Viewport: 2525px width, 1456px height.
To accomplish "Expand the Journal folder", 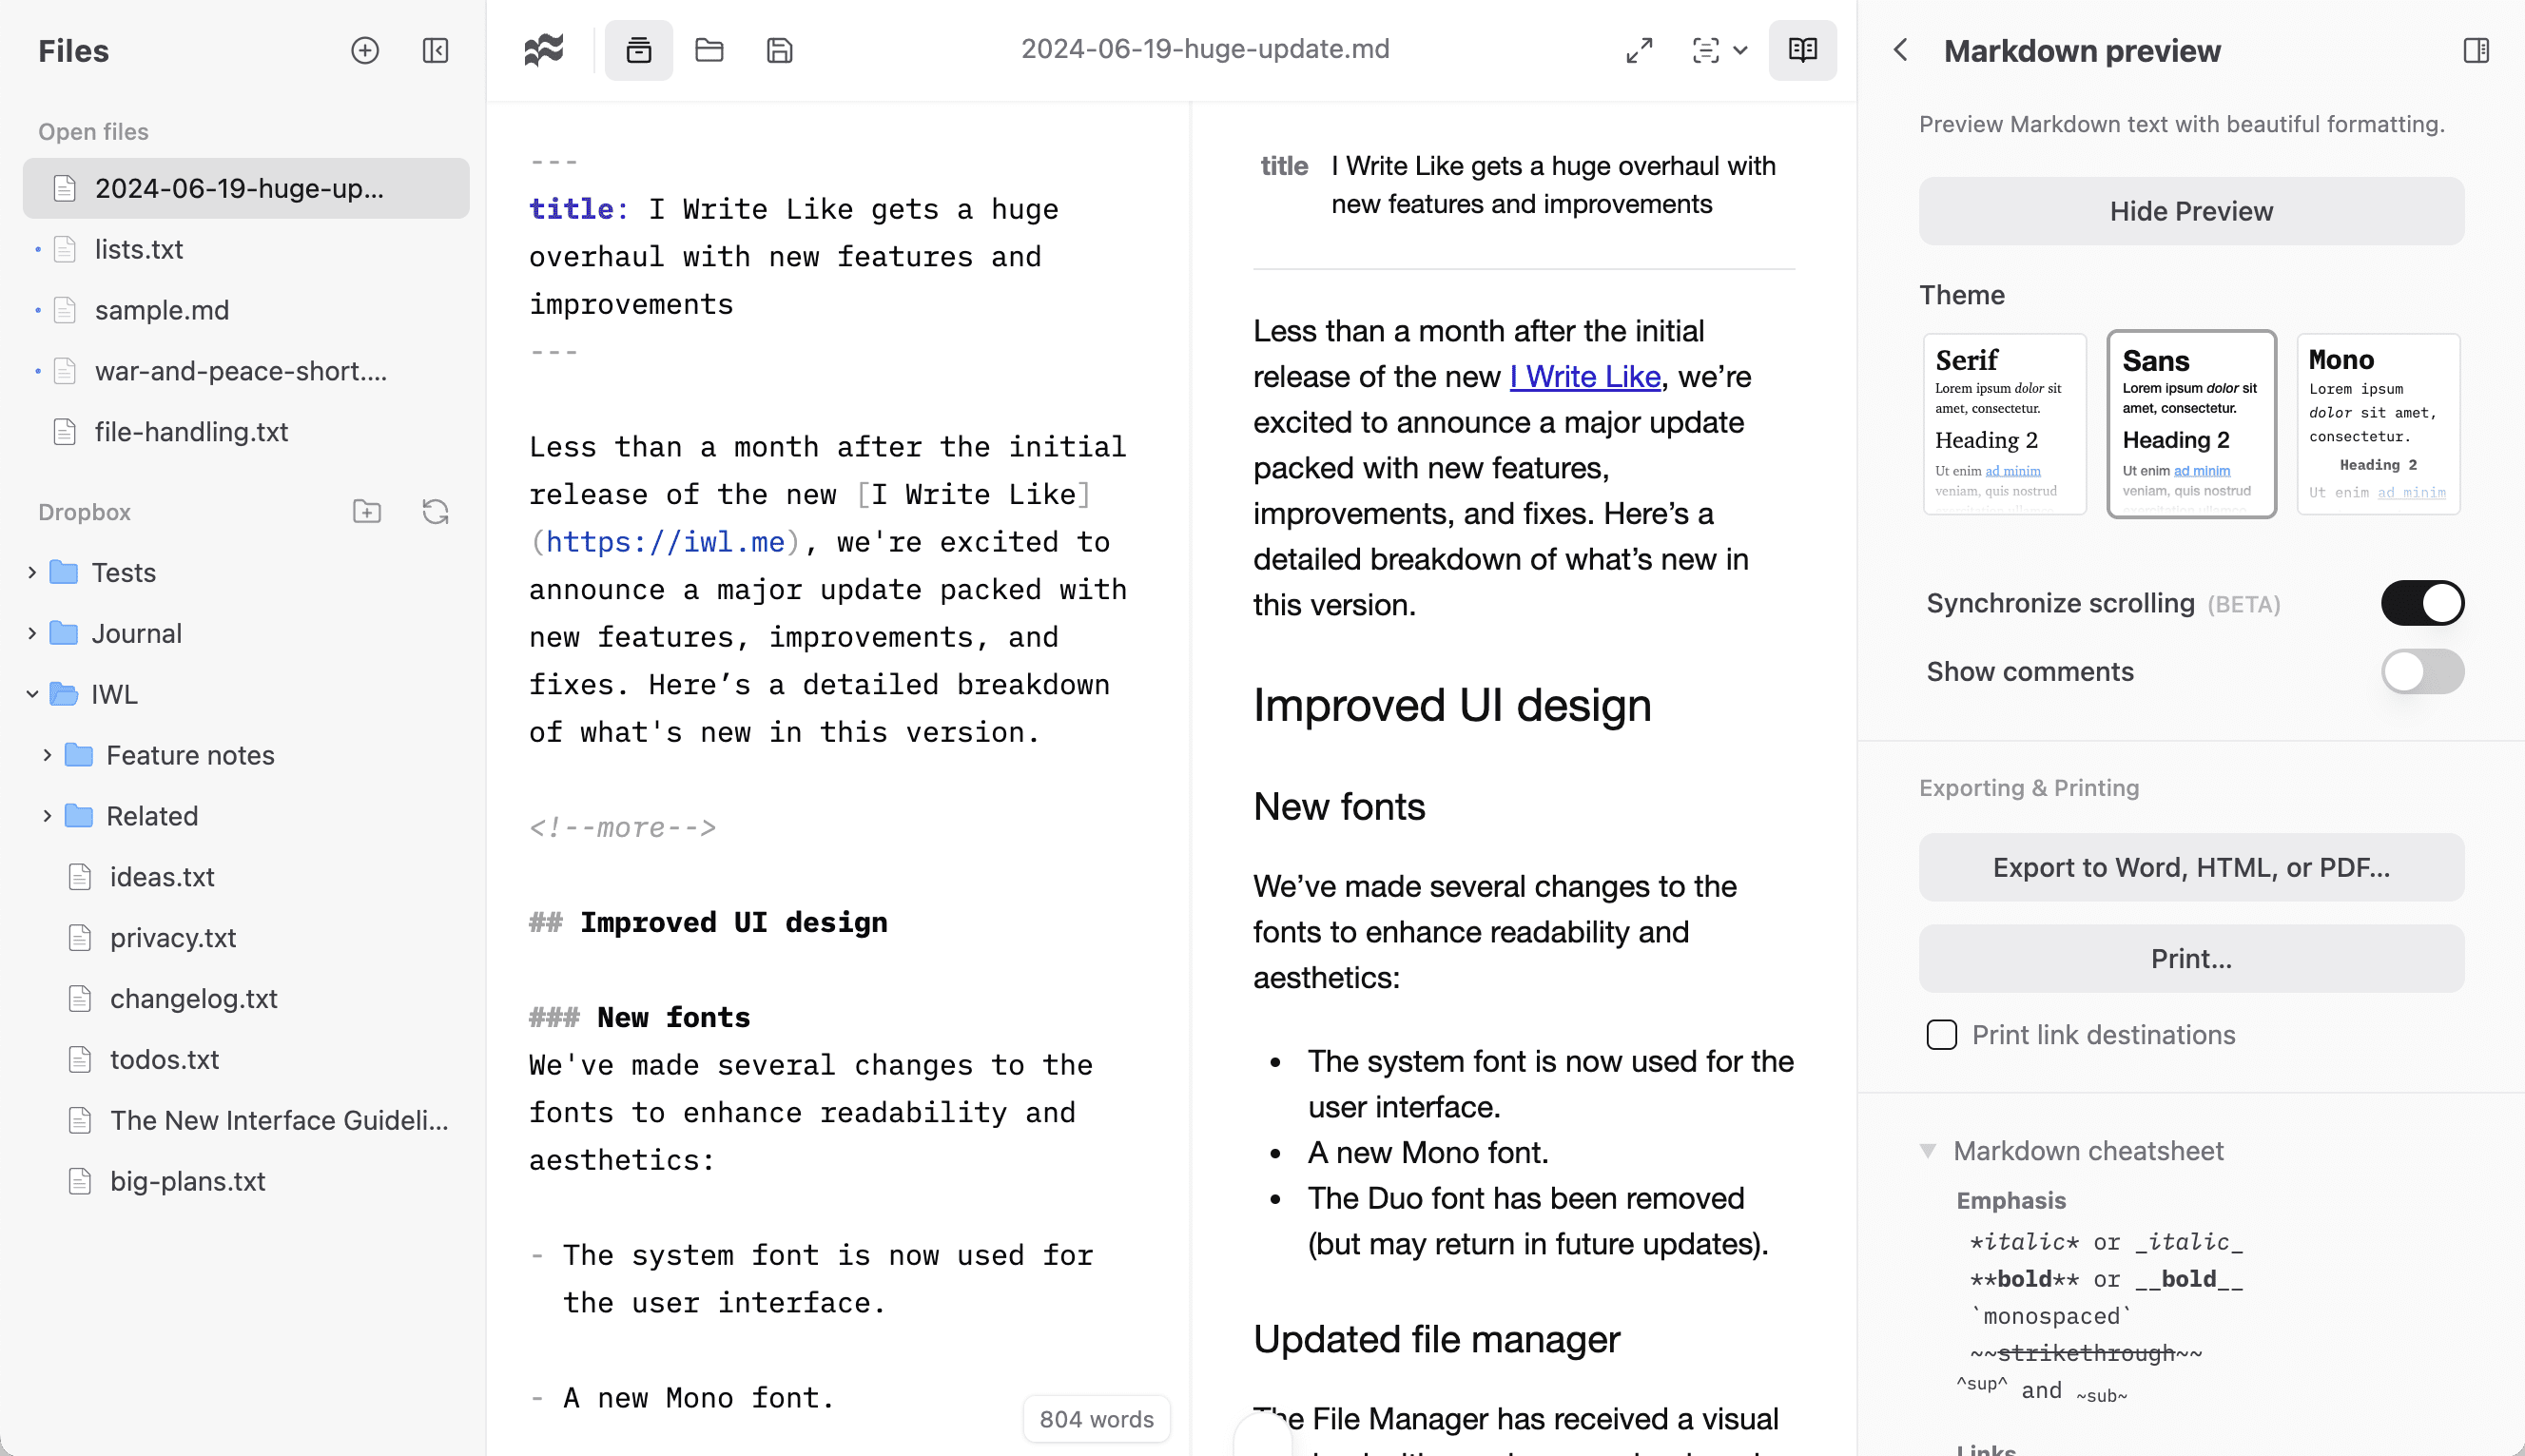I will coord(32,633).
